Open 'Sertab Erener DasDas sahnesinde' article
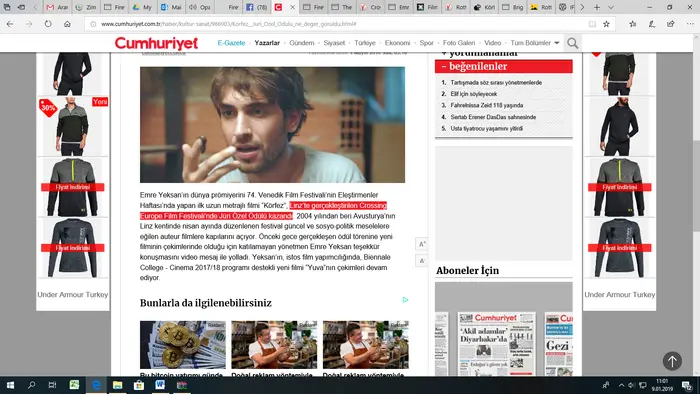This screenshot has height=394, width=700. pyautogui.click(x=493, y=117)
